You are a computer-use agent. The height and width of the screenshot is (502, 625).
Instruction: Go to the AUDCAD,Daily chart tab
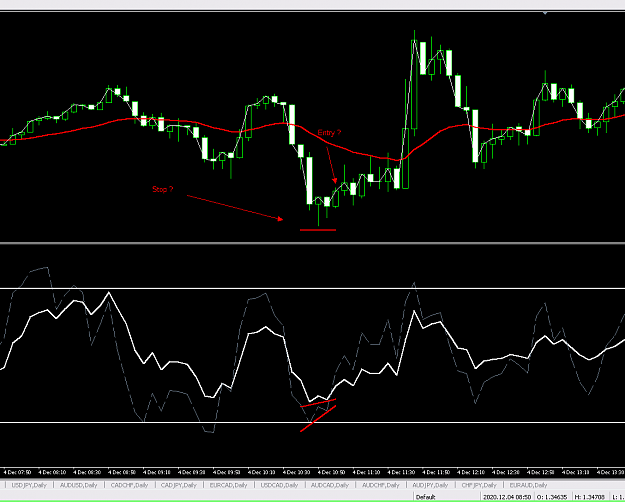pos(330,485)
